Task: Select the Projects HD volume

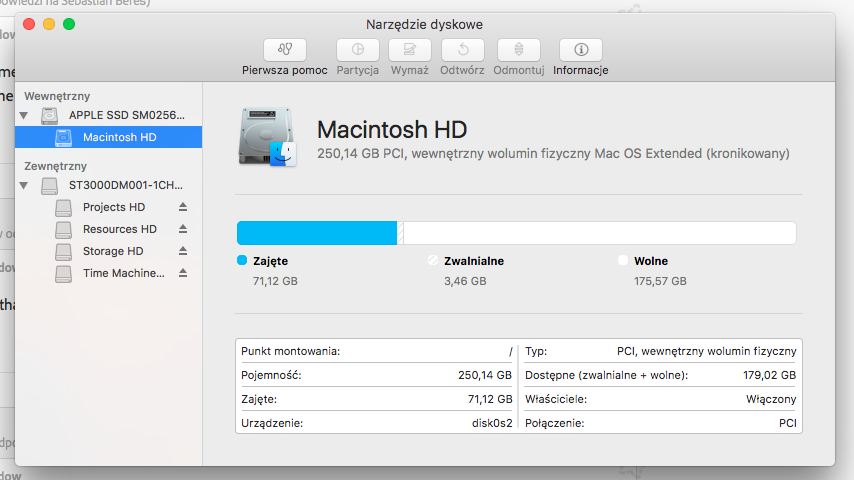Action: (x=113, y=207)
